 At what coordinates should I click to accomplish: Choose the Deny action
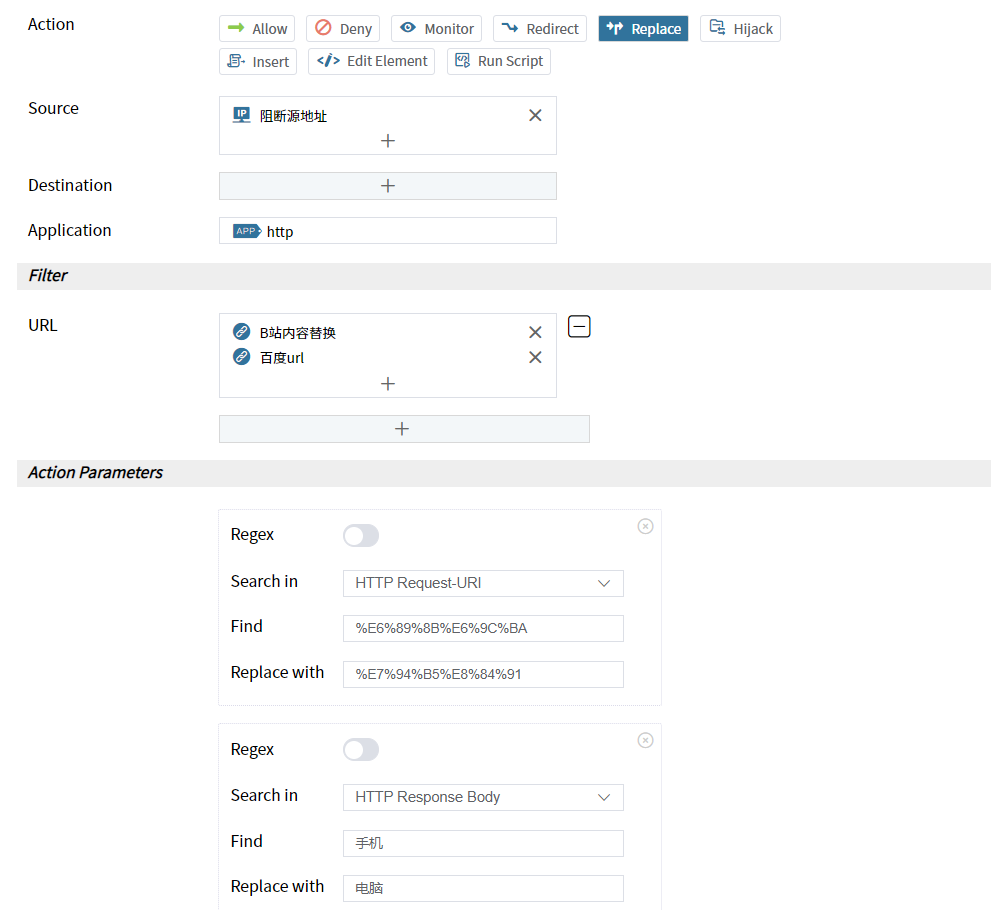pyautogui.click(x=343, y=29)
